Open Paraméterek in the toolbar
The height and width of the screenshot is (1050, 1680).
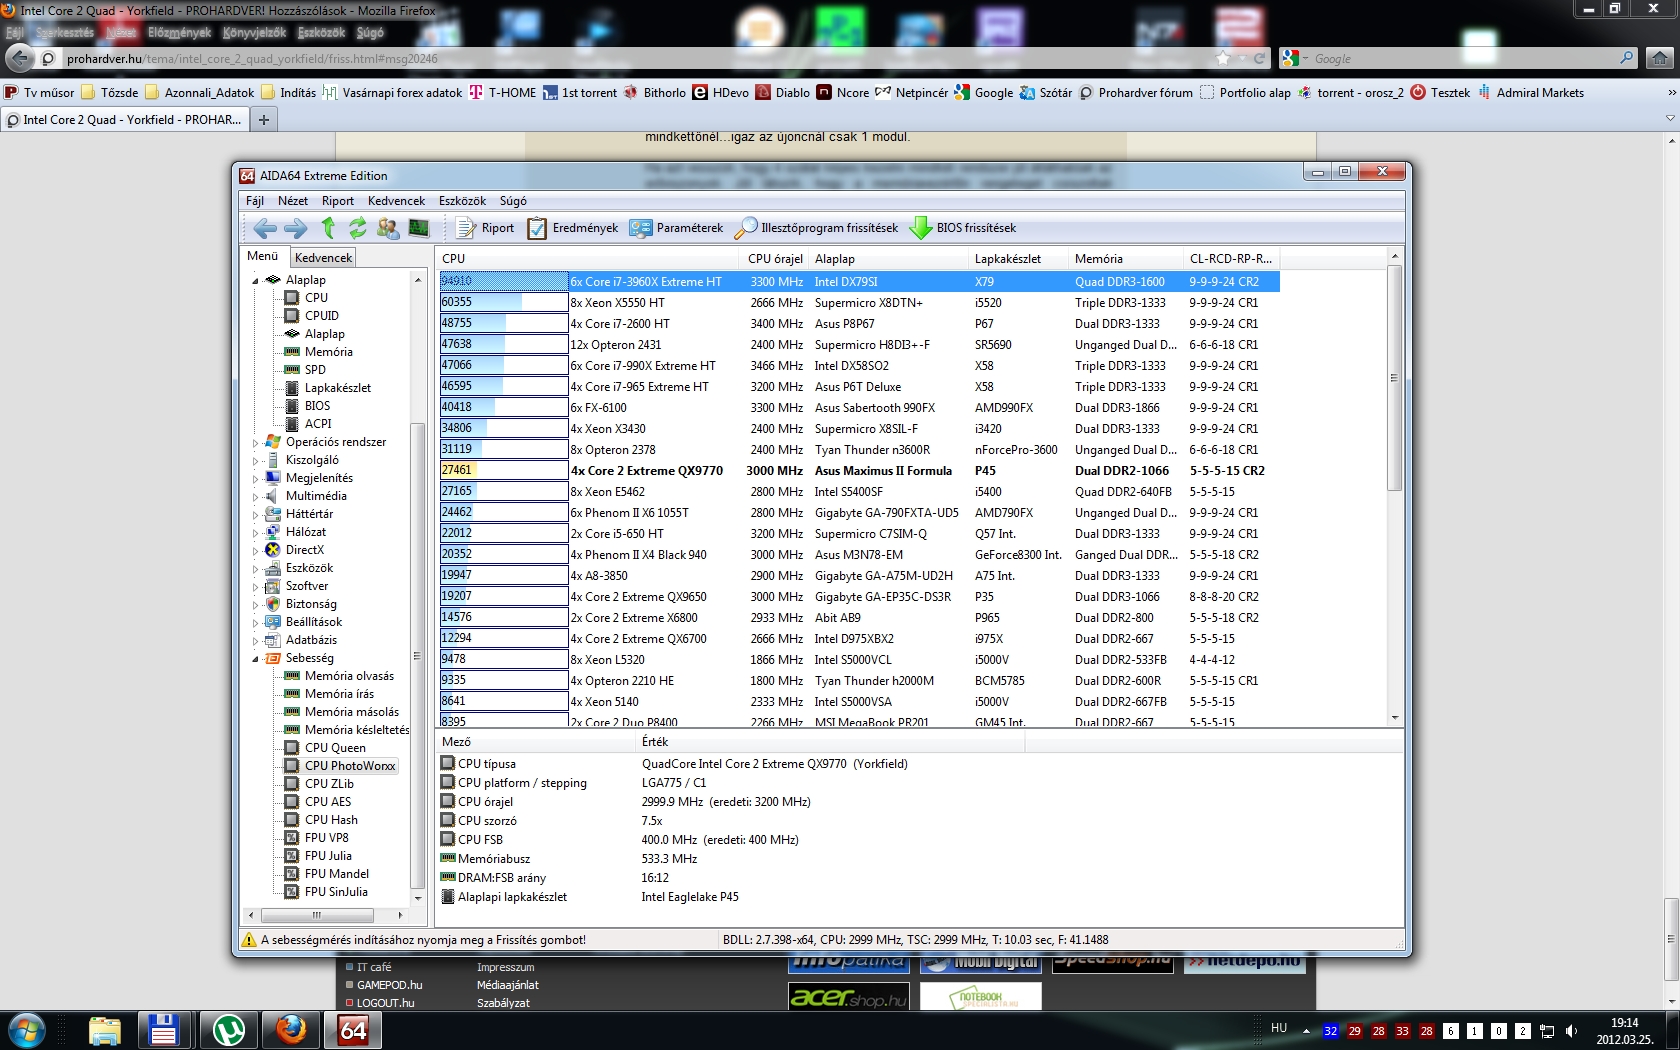point(677,228)
